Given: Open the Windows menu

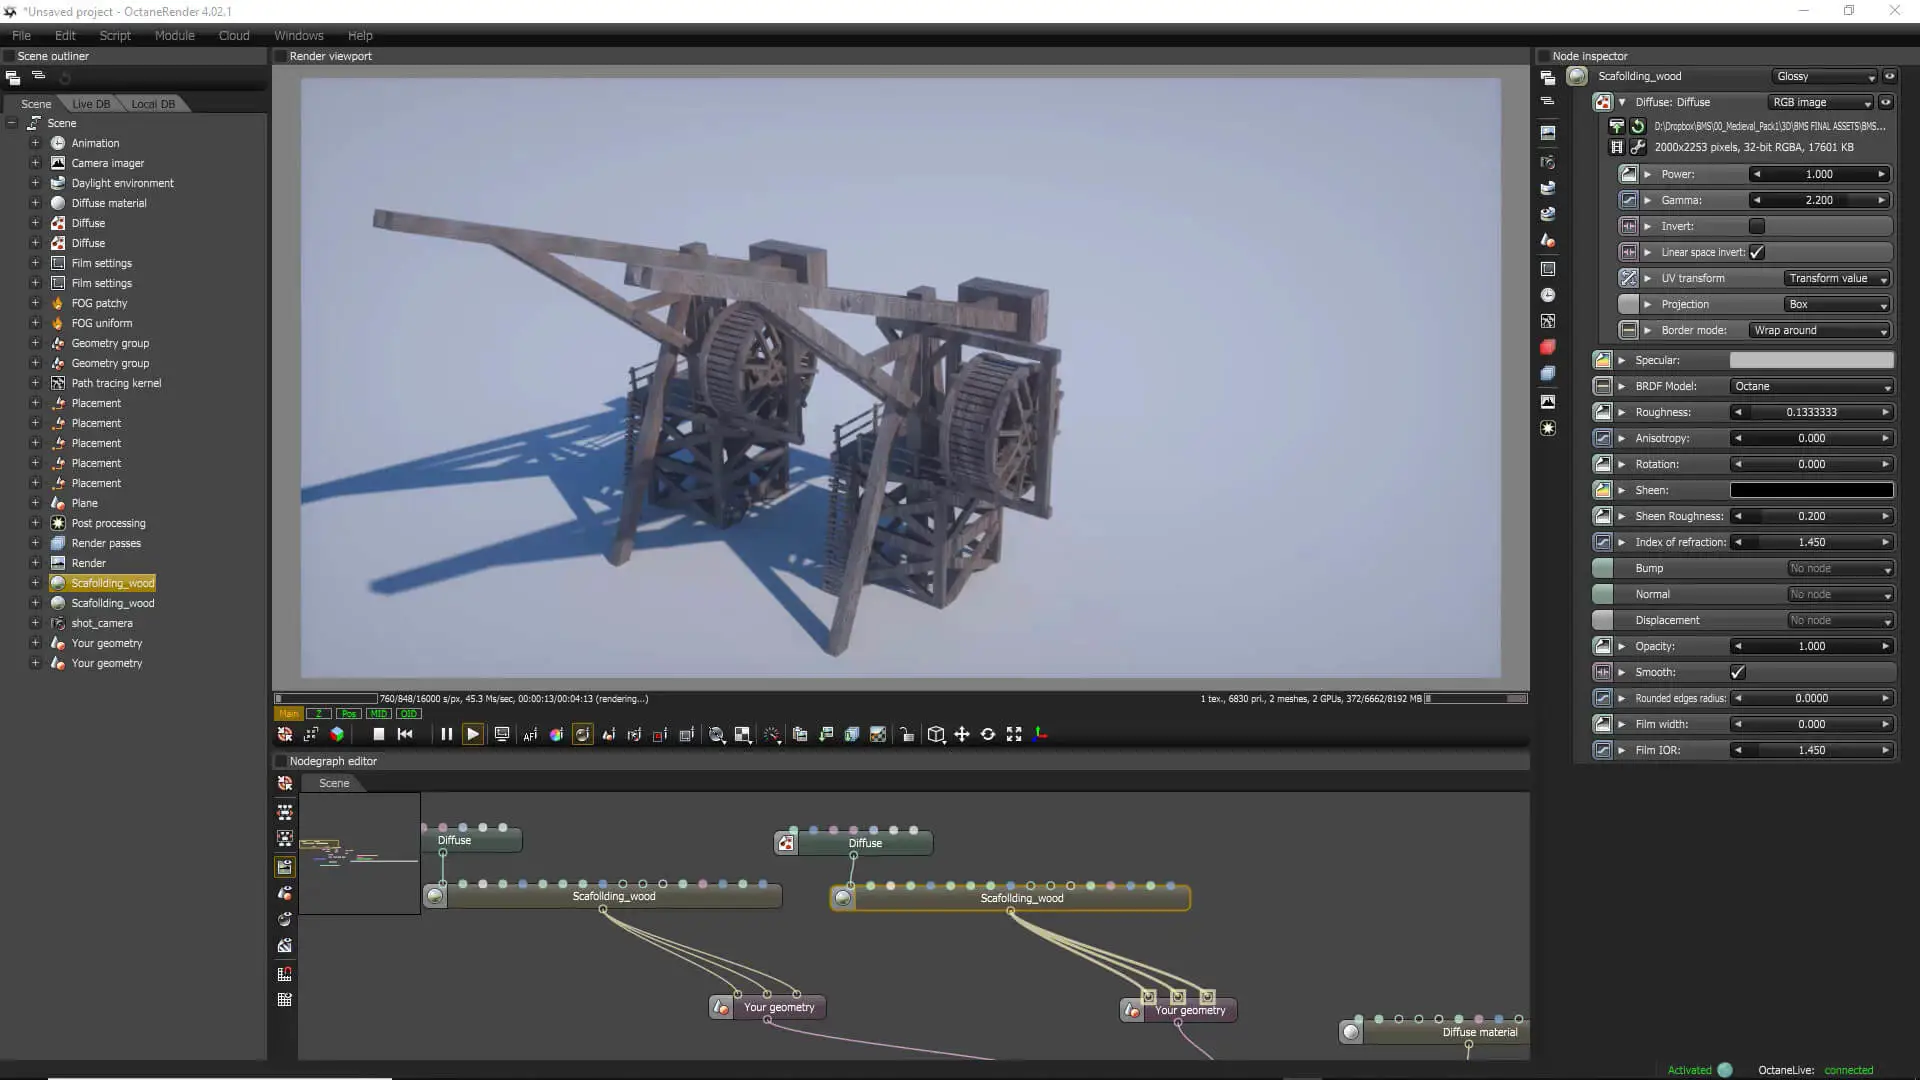Looking at the screenshot, I should [x=299, y=35].
